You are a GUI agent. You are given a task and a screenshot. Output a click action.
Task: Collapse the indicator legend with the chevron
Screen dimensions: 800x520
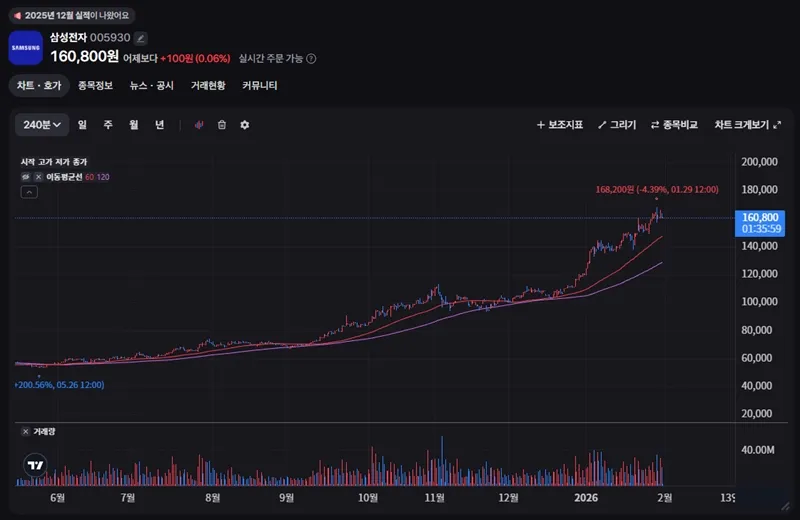(28, 193)
